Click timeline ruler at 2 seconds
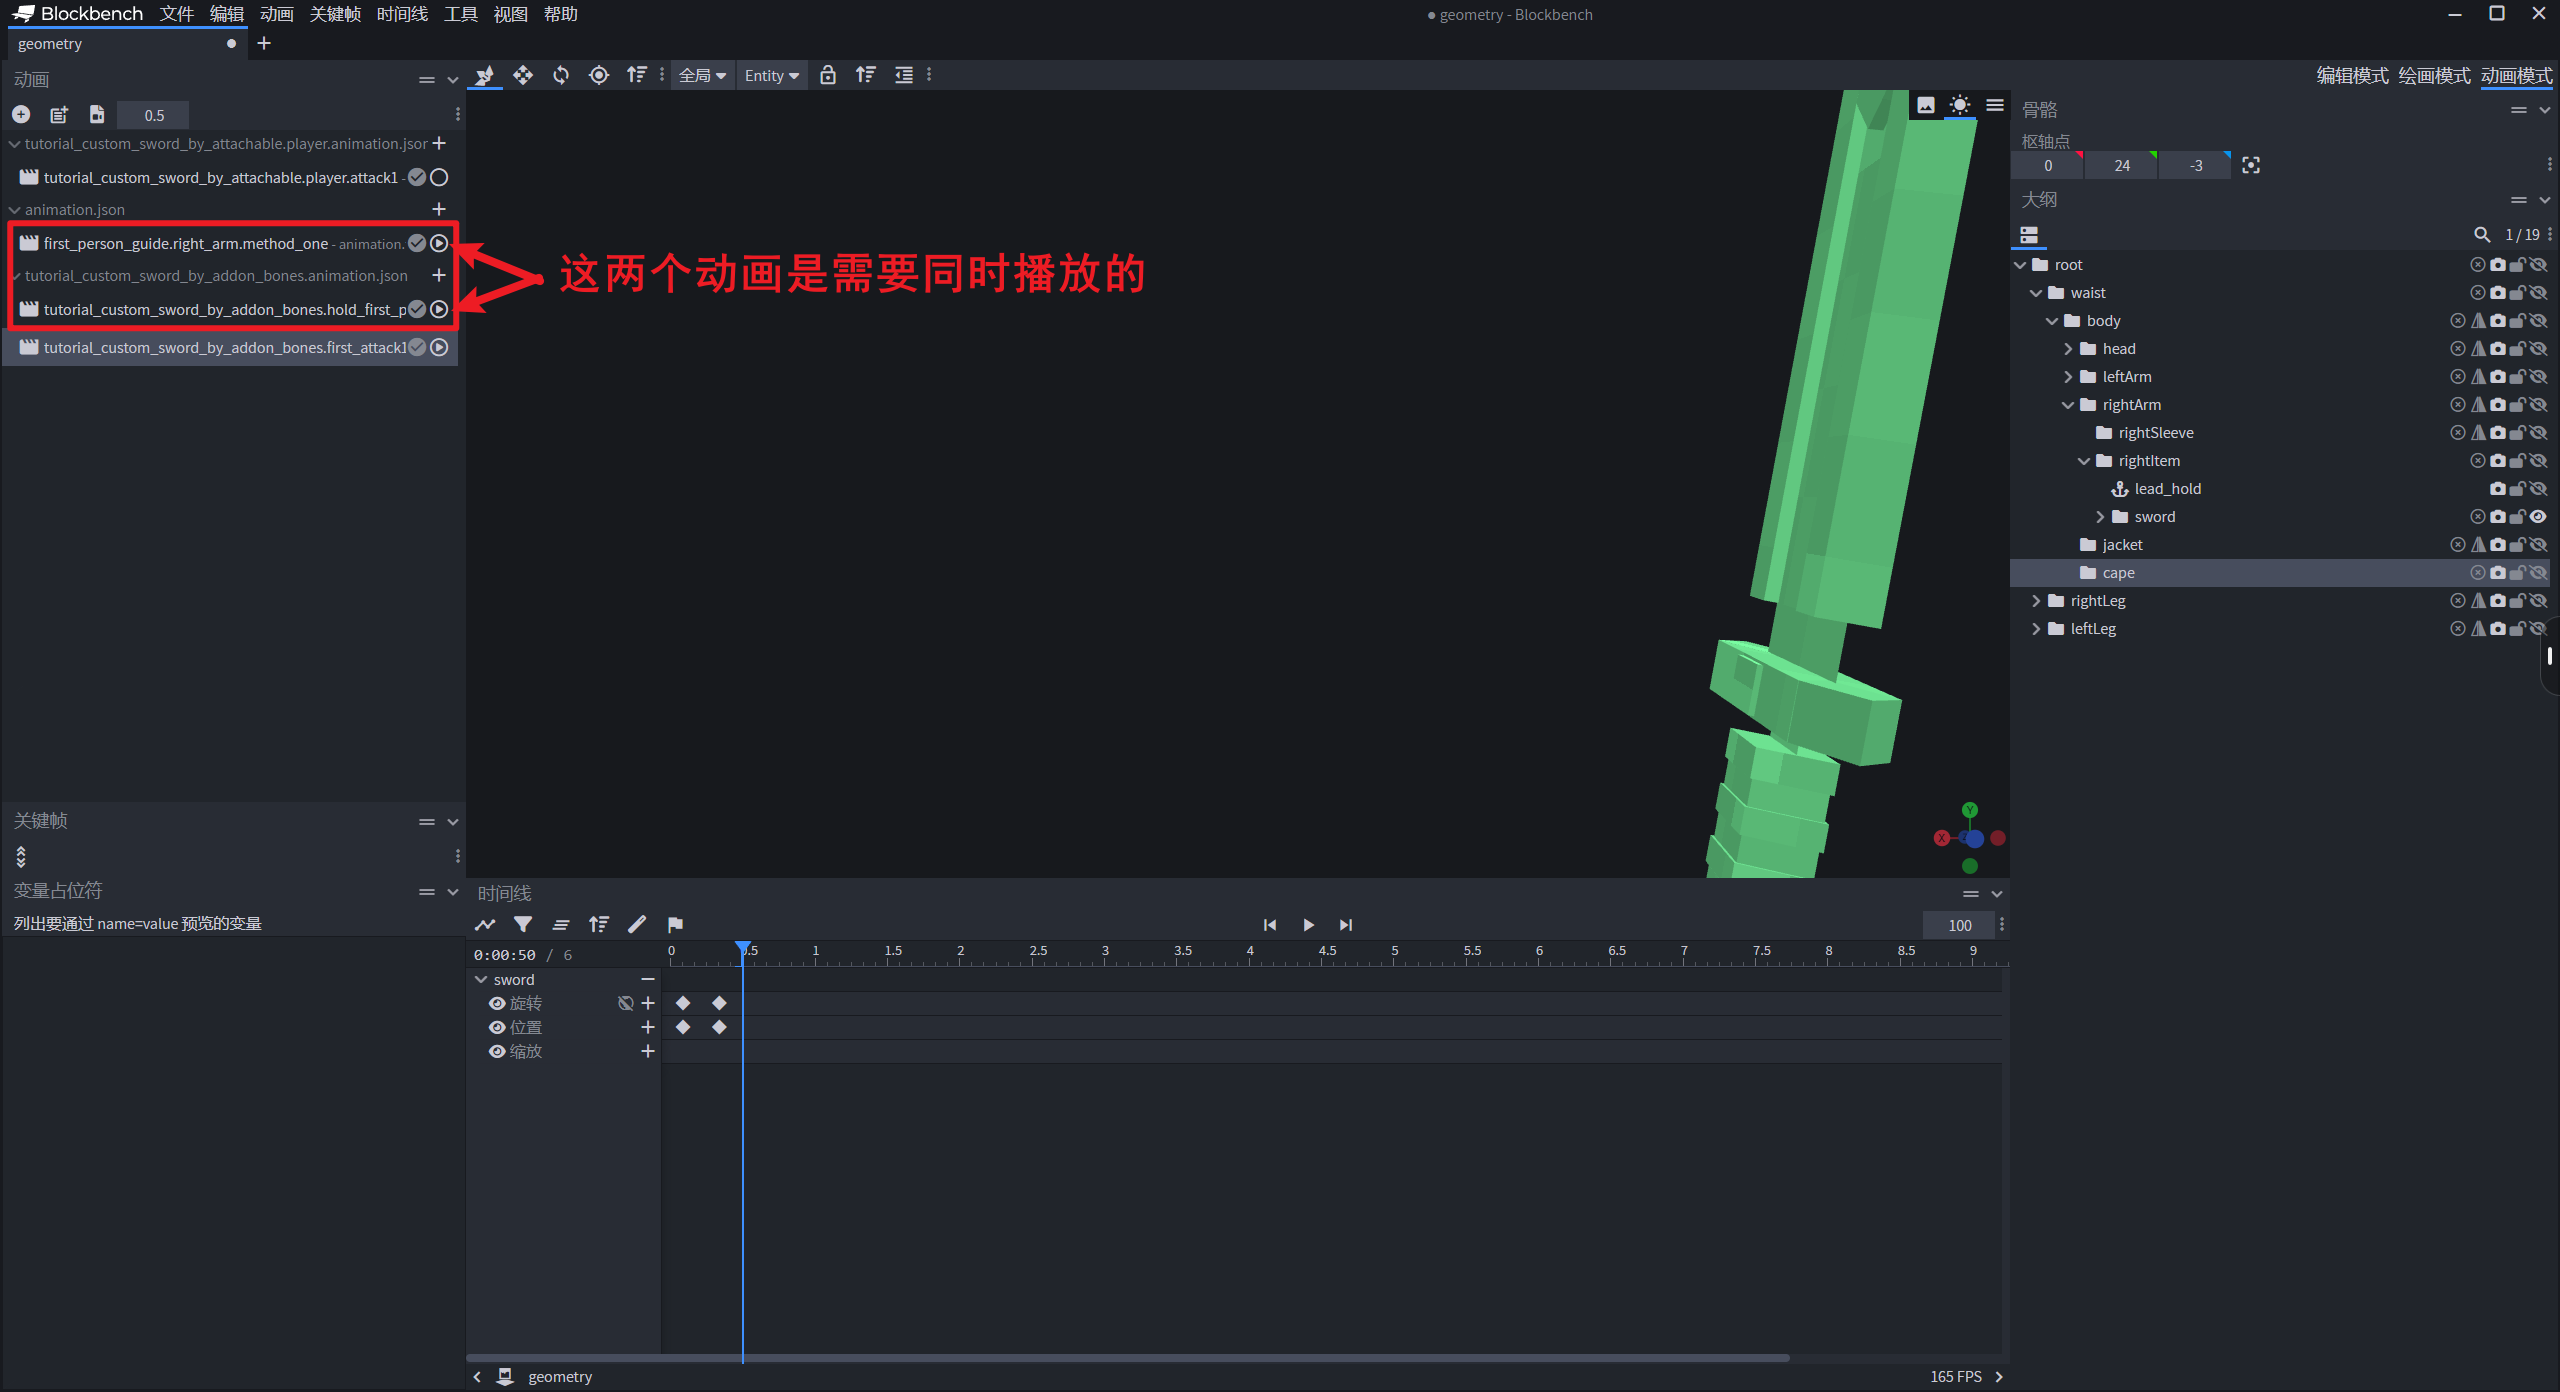The height and width of the screenshot is (1392, 2560). [x=961, y=951]
